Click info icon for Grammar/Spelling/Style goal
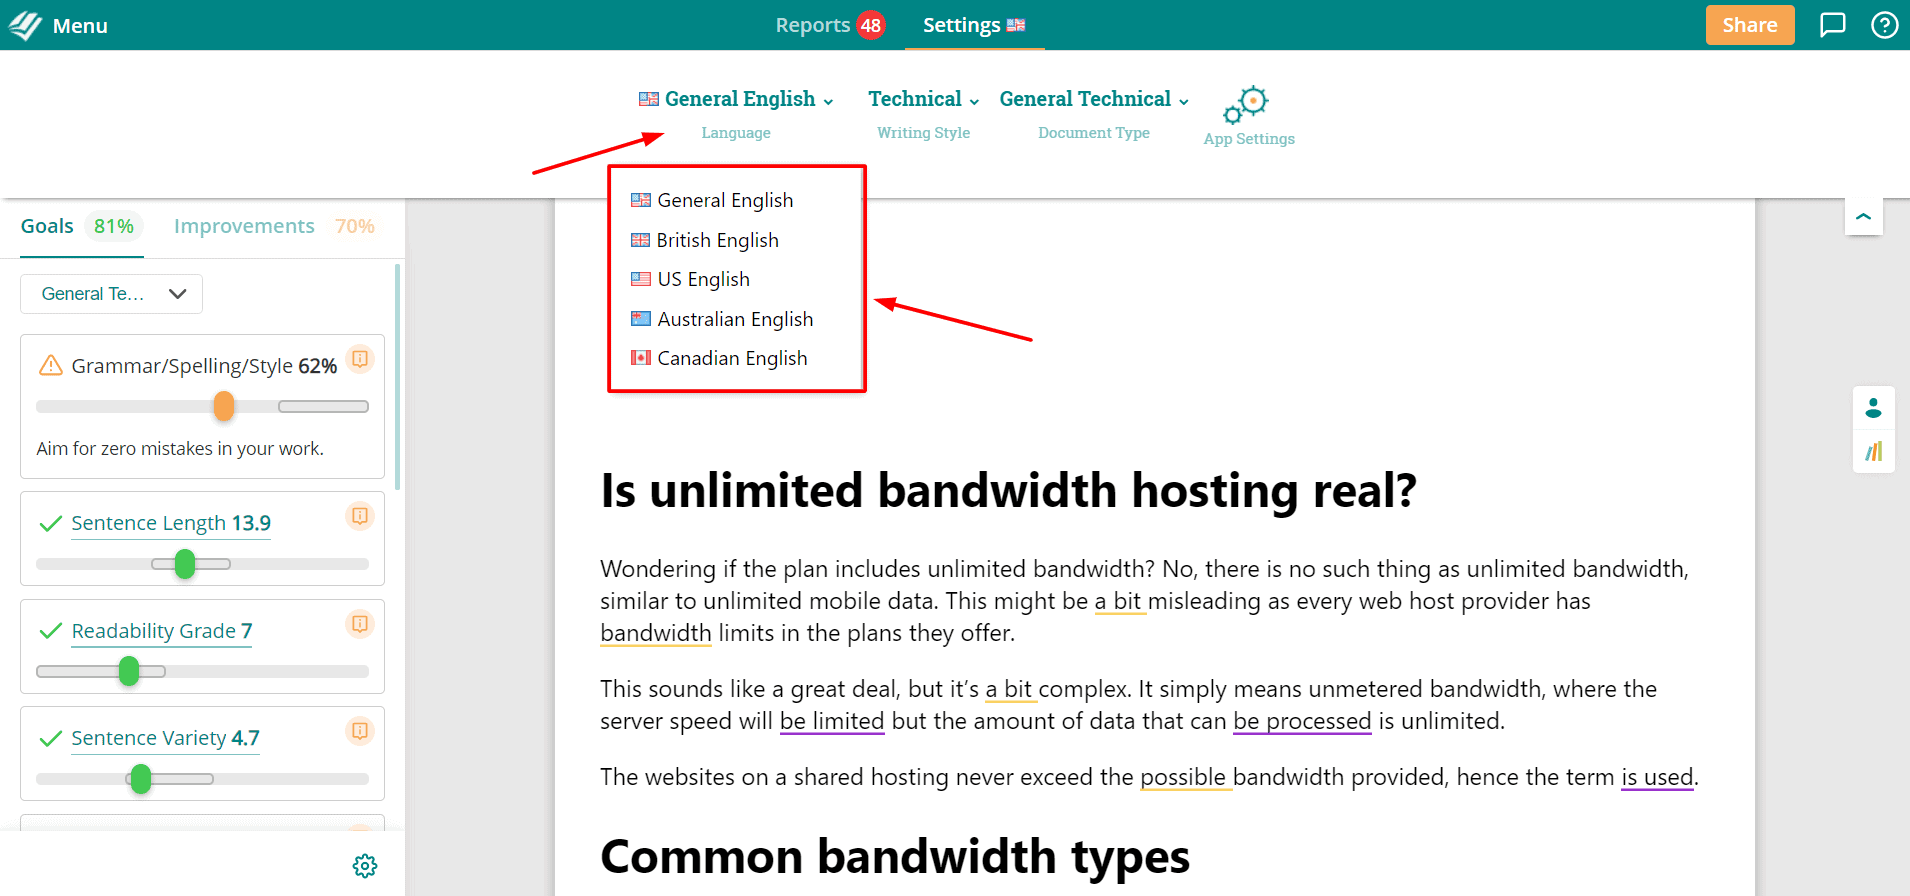Image resolution: width=1910 pixels, height=896 pixels. (360, 358)
